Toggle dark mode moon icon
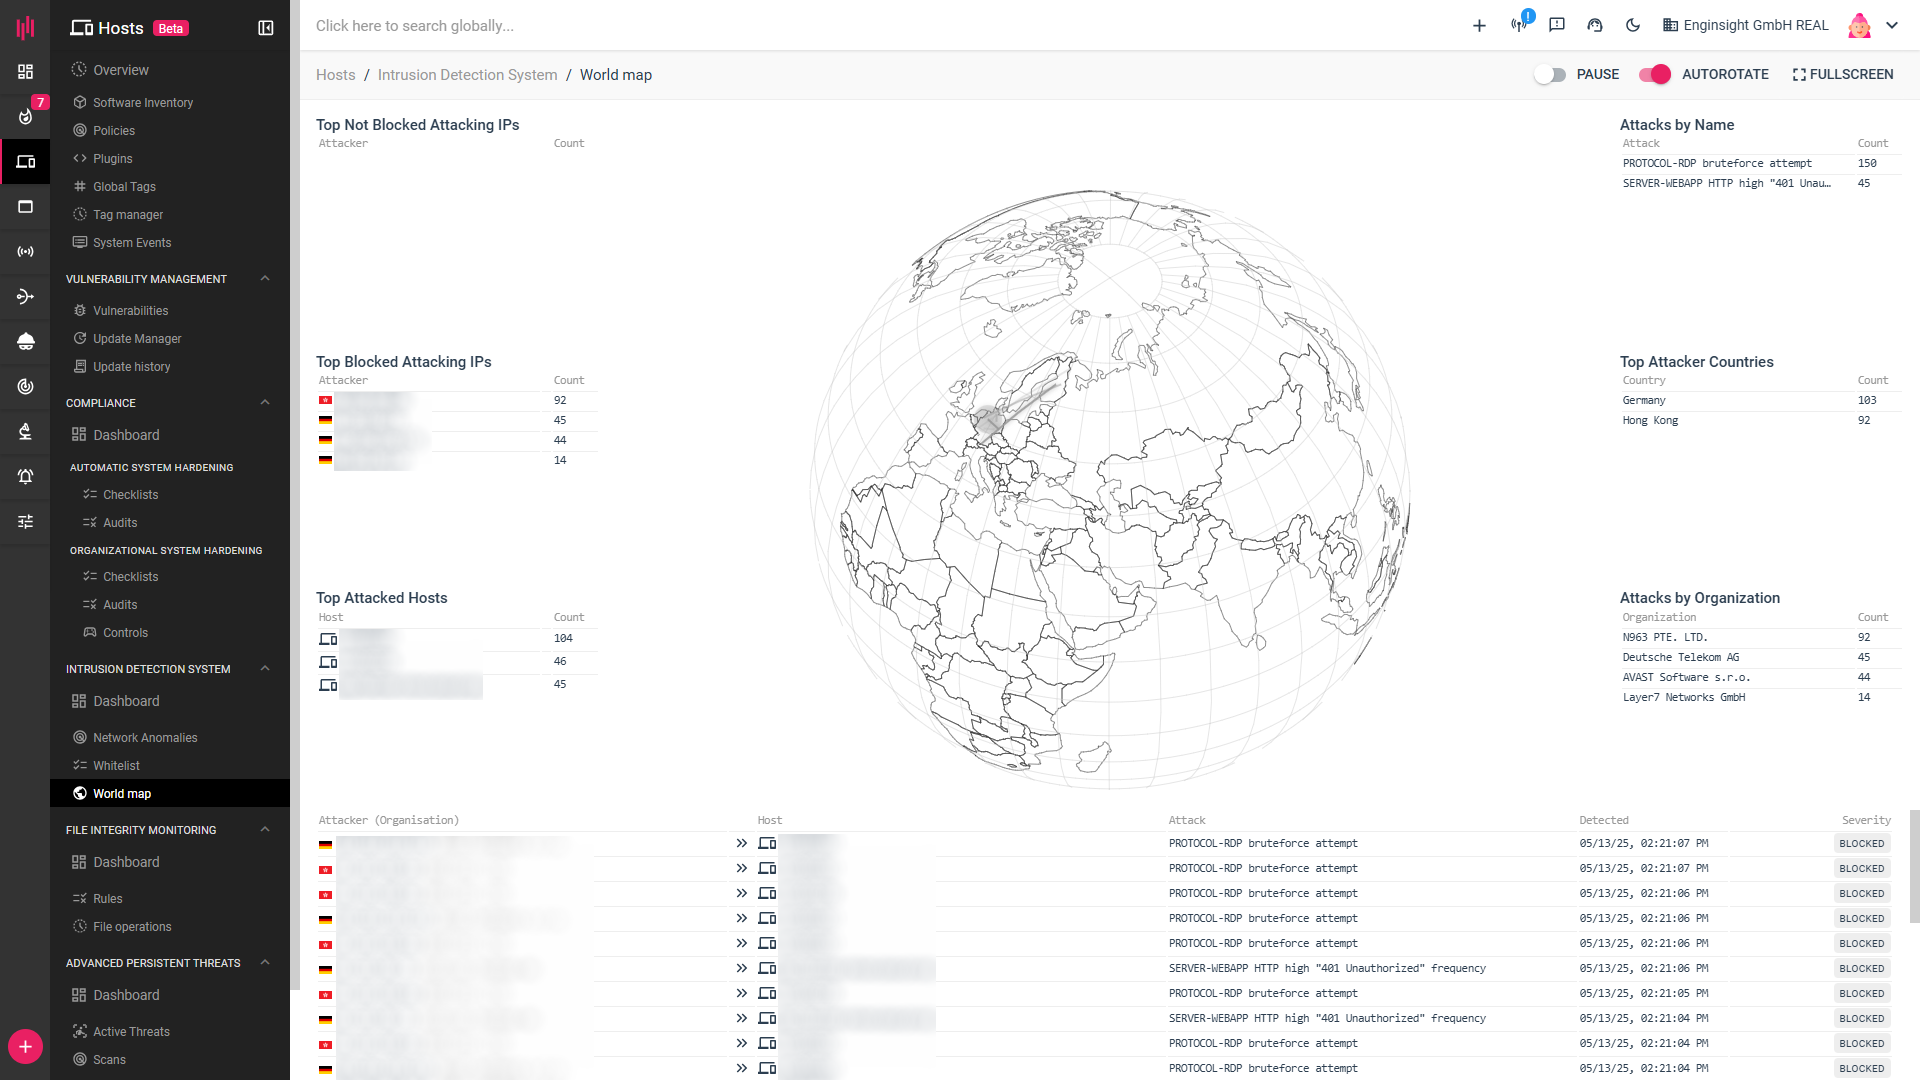The image size is (1920, 1080). (1633, 25)
